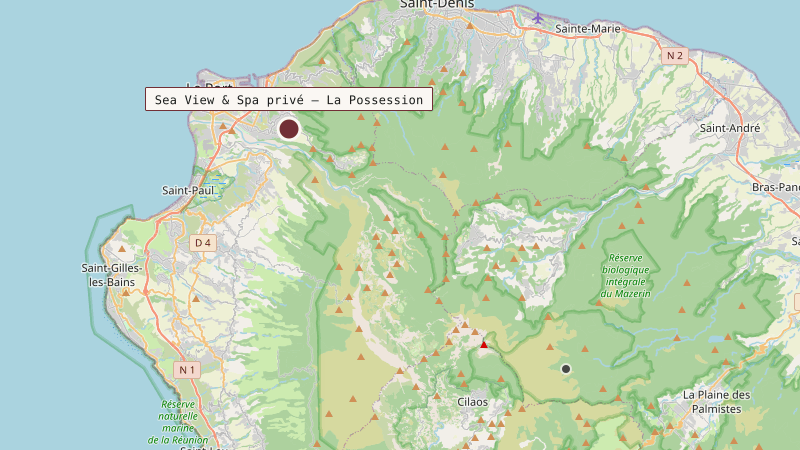Viewport: 800px width, 450px height.
Task: Click the dark red location marker near La Possession
Action: tap(289, 129)
